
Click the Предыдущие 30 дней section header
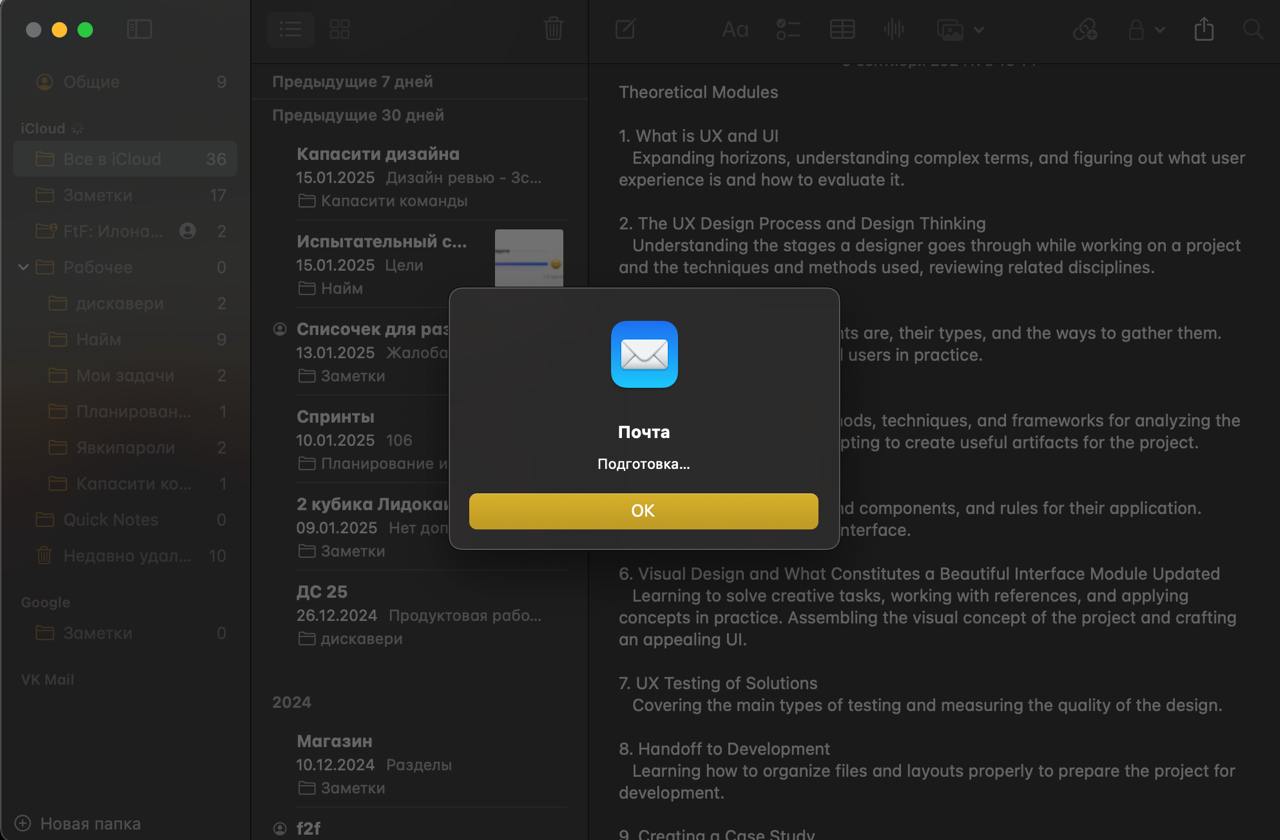tap(358, 115)
